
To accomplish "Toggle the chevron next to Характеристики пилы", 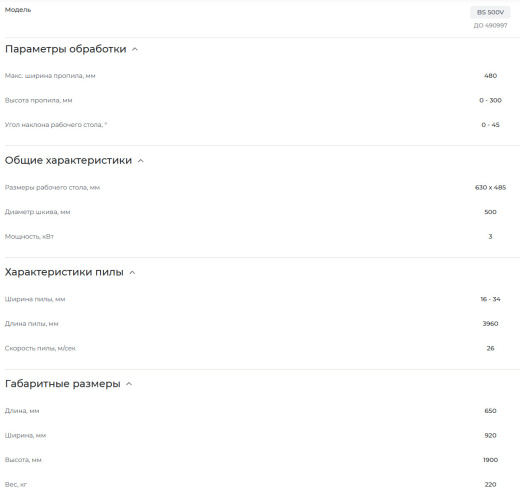I will 132,272.
